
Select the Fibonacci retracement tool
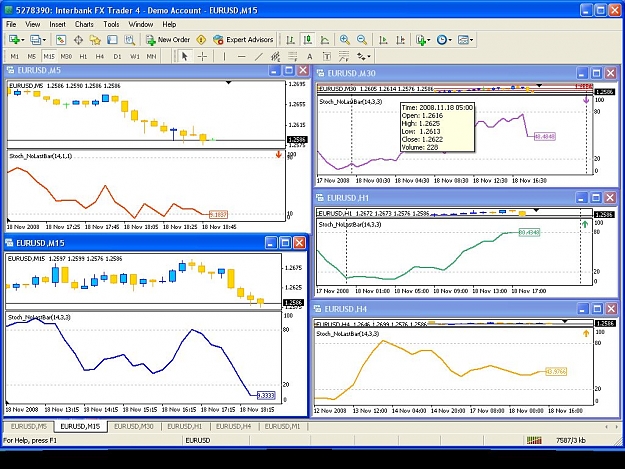292,57
